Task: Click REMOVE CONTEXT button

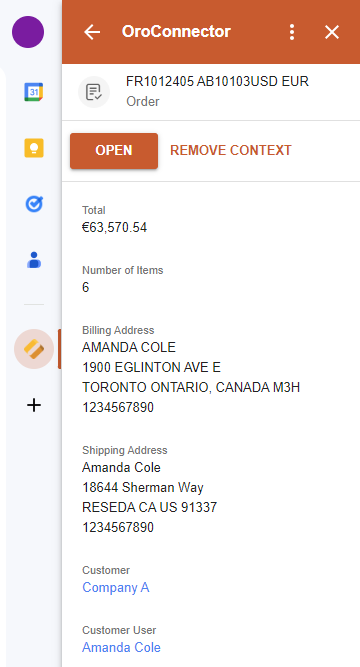Action: (231, 151)
